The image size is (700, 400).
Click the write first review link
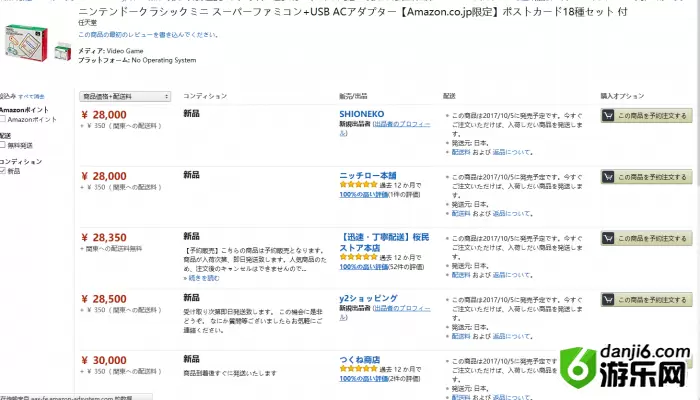[148, 34]
